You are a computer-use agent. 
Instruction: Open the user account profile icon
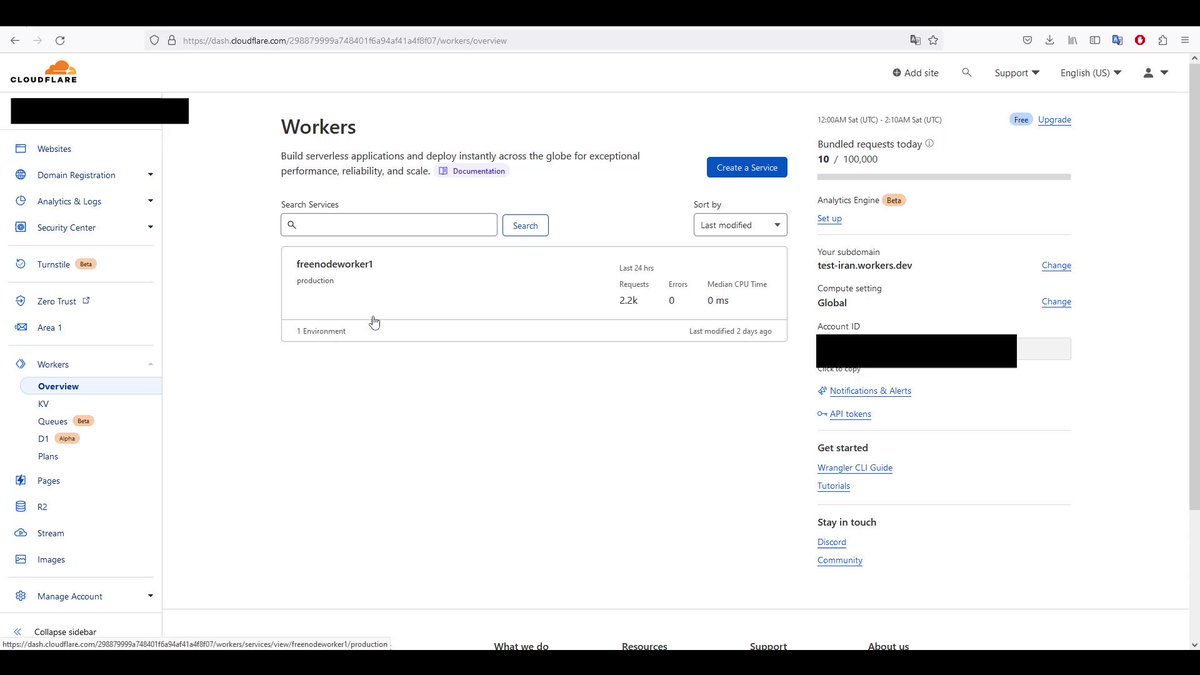[x=1148, y=73]
